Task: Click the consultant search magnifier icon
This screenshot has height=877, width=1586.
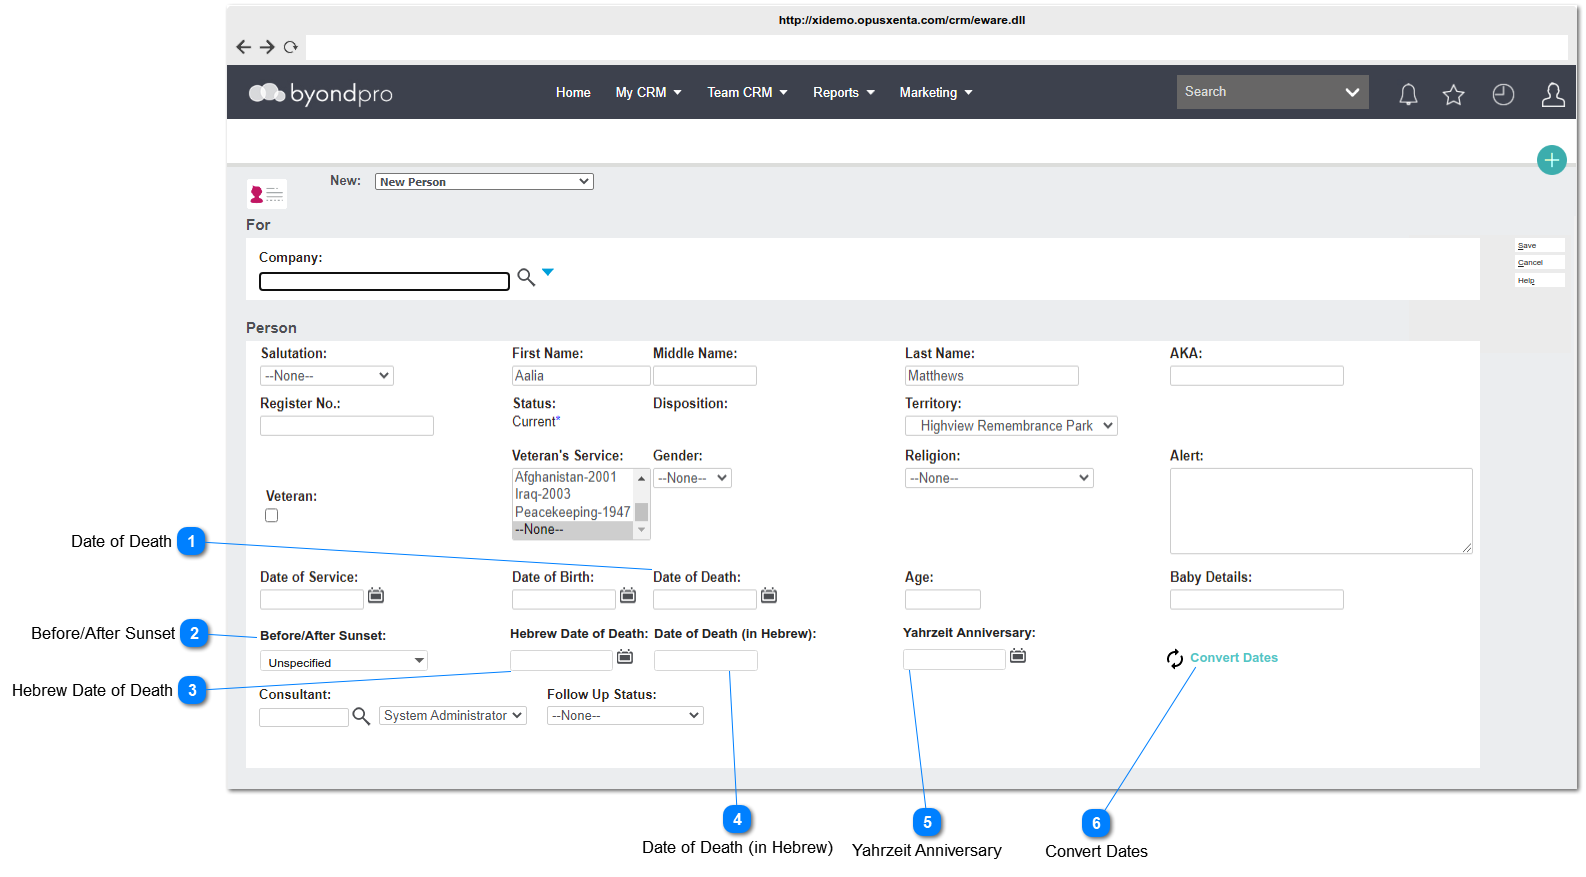Action: [361, 716]
